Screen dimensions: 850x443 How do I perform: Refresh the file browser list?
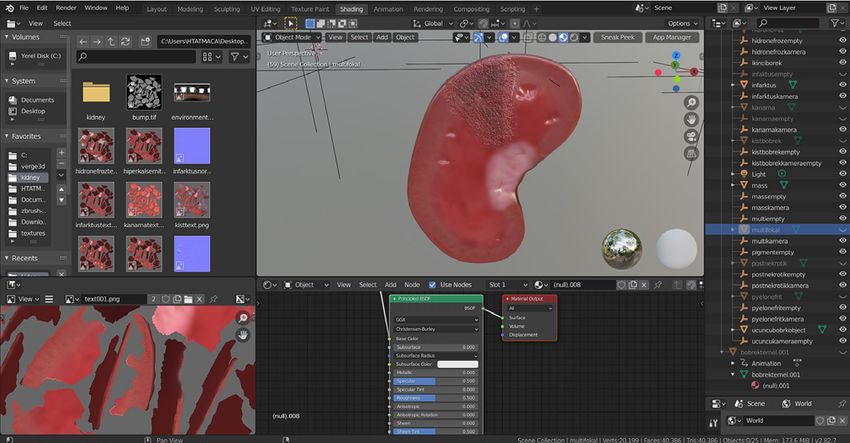[x=125, y=42]
